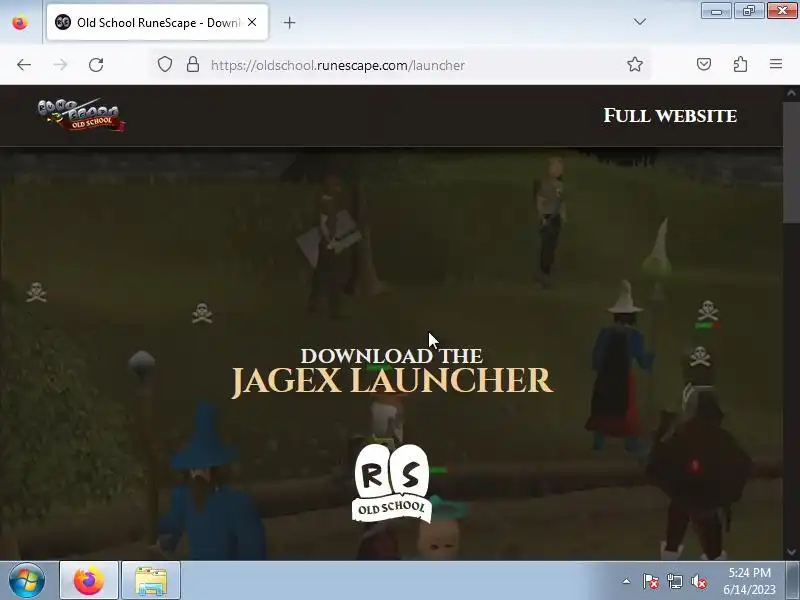Minimize the Firefox window

[x=716, y=11]
